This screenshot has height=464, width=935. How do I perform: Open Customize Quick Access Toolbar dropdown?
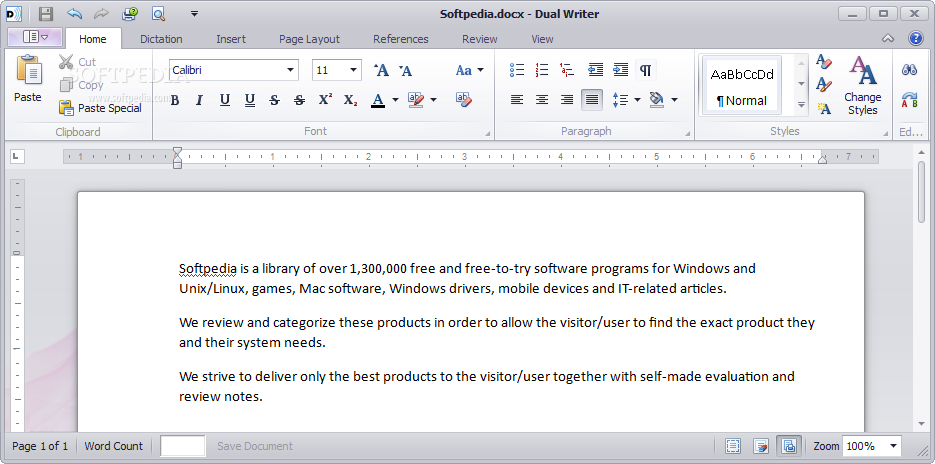194,14
